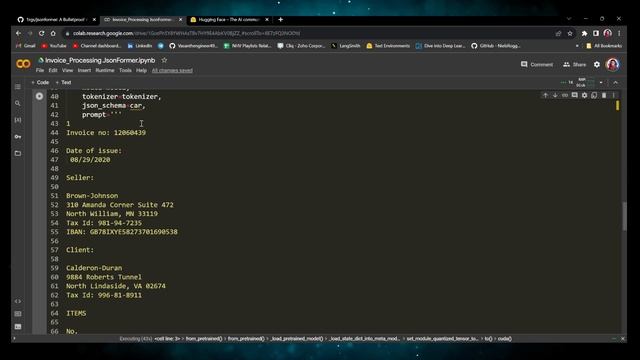Open a new browser tab
The height and width of the screenshot is (360, 640).
point(280,20)
